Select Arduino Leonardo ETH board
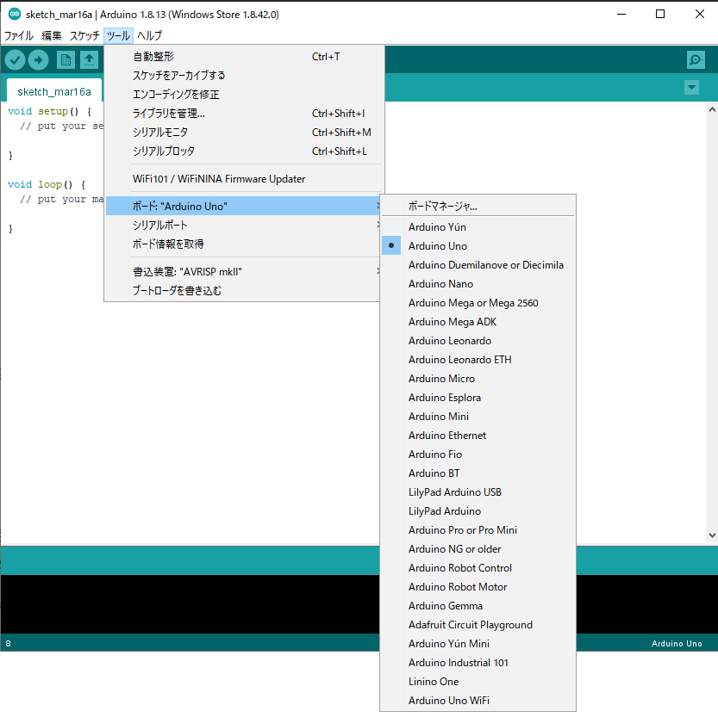Viewport: 718px width, 712px height. 478,359
